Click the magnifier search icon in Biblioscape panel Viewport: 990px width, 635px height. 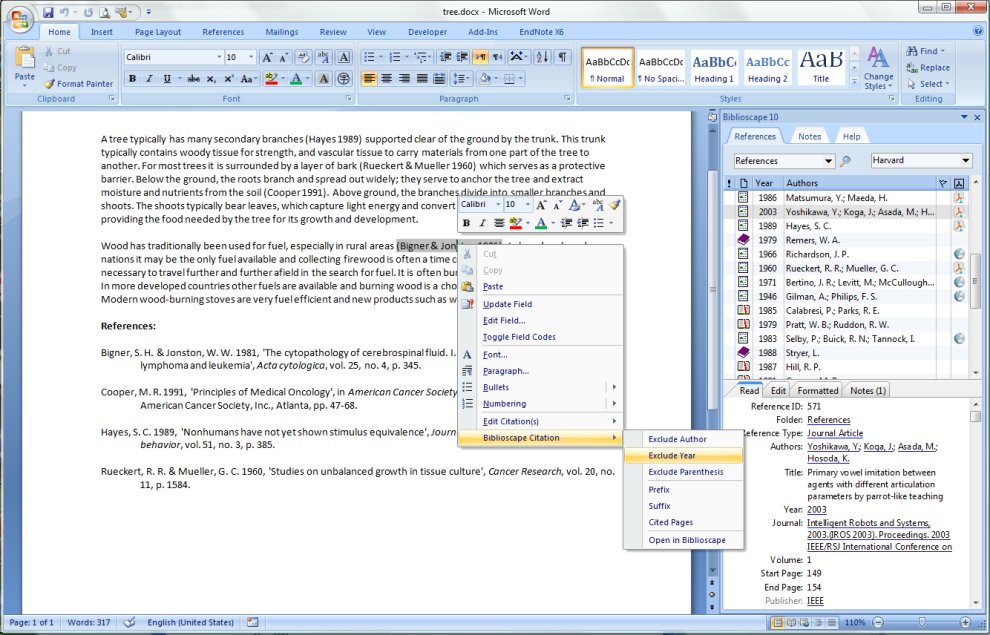[x=845, y=161]
